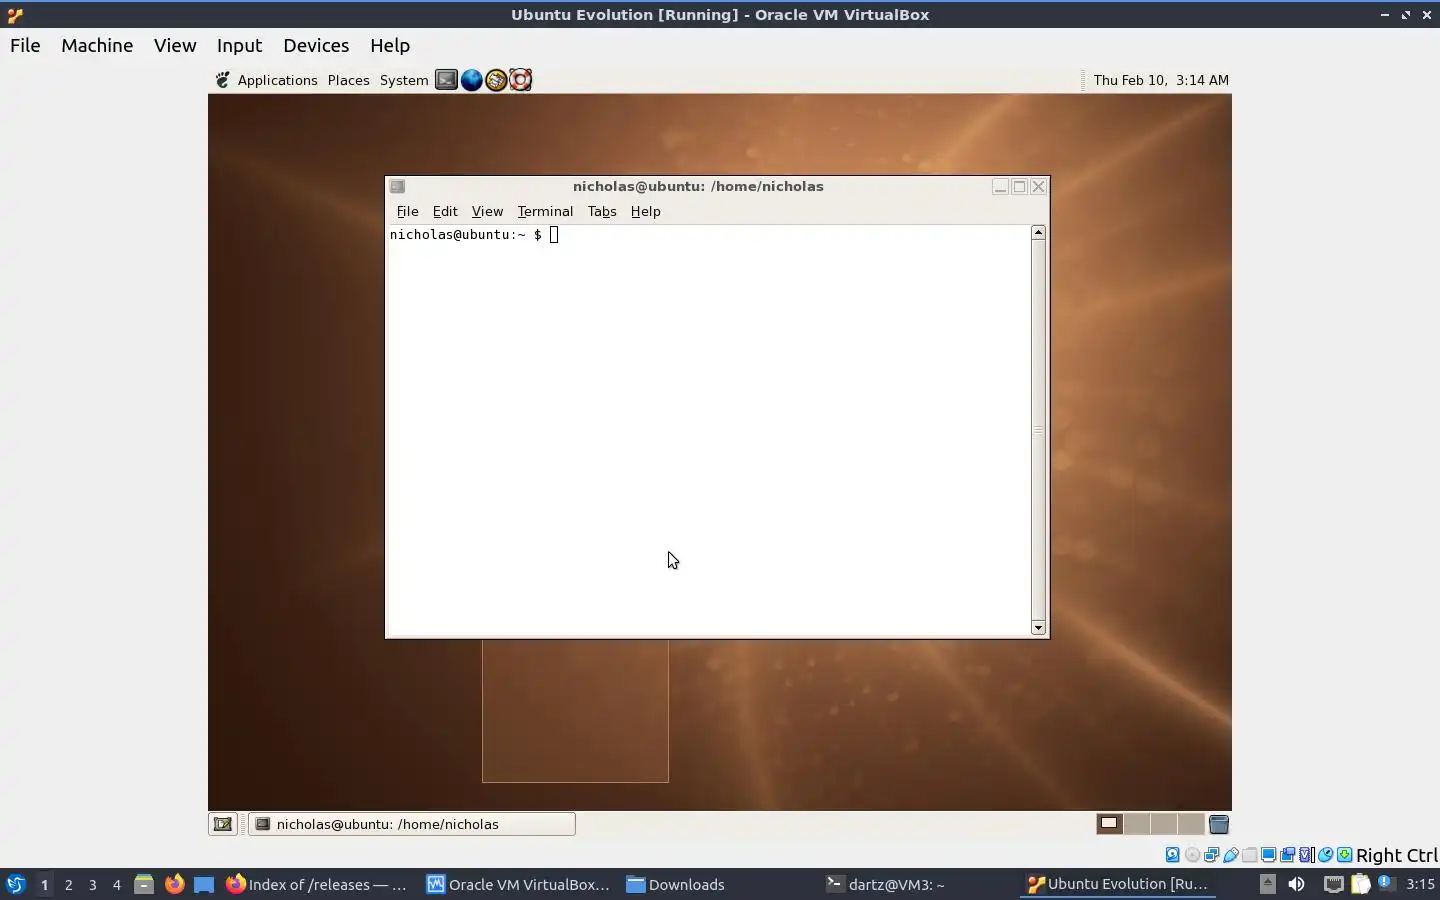Open the lifebuoy Help launcher icon

tap(520, 80)
